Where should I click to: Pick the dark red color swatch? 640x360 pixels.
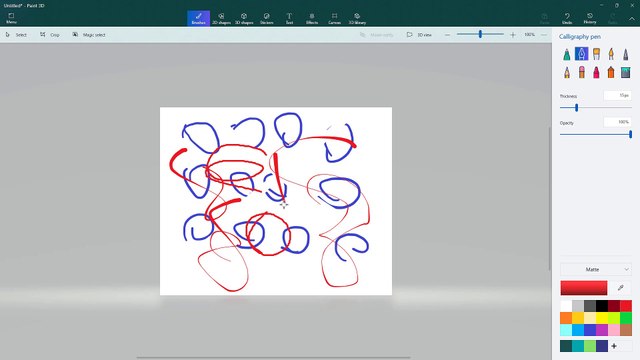coord(614,306)
